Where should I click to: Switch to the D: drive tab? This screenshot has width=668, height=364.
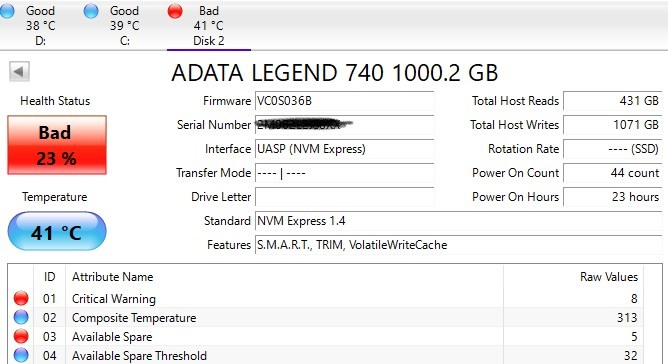(40, 26)
